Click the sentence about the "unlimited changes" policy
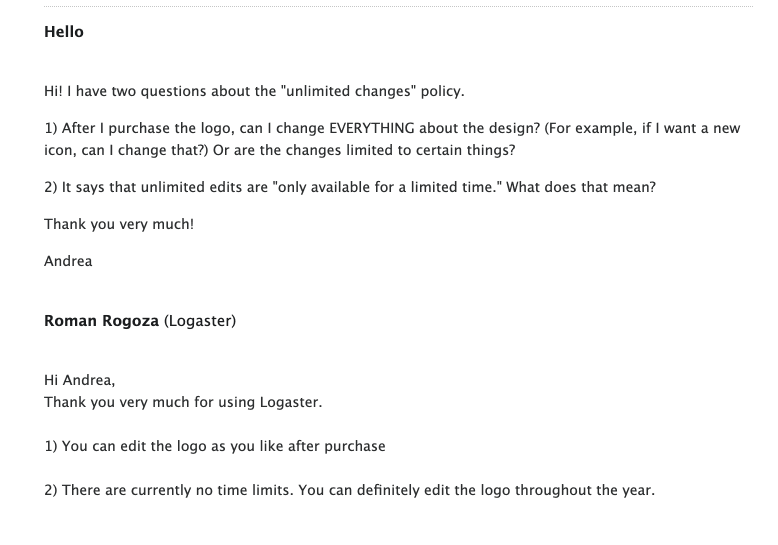Screen dimensions: 778x545 click(254, 91)
